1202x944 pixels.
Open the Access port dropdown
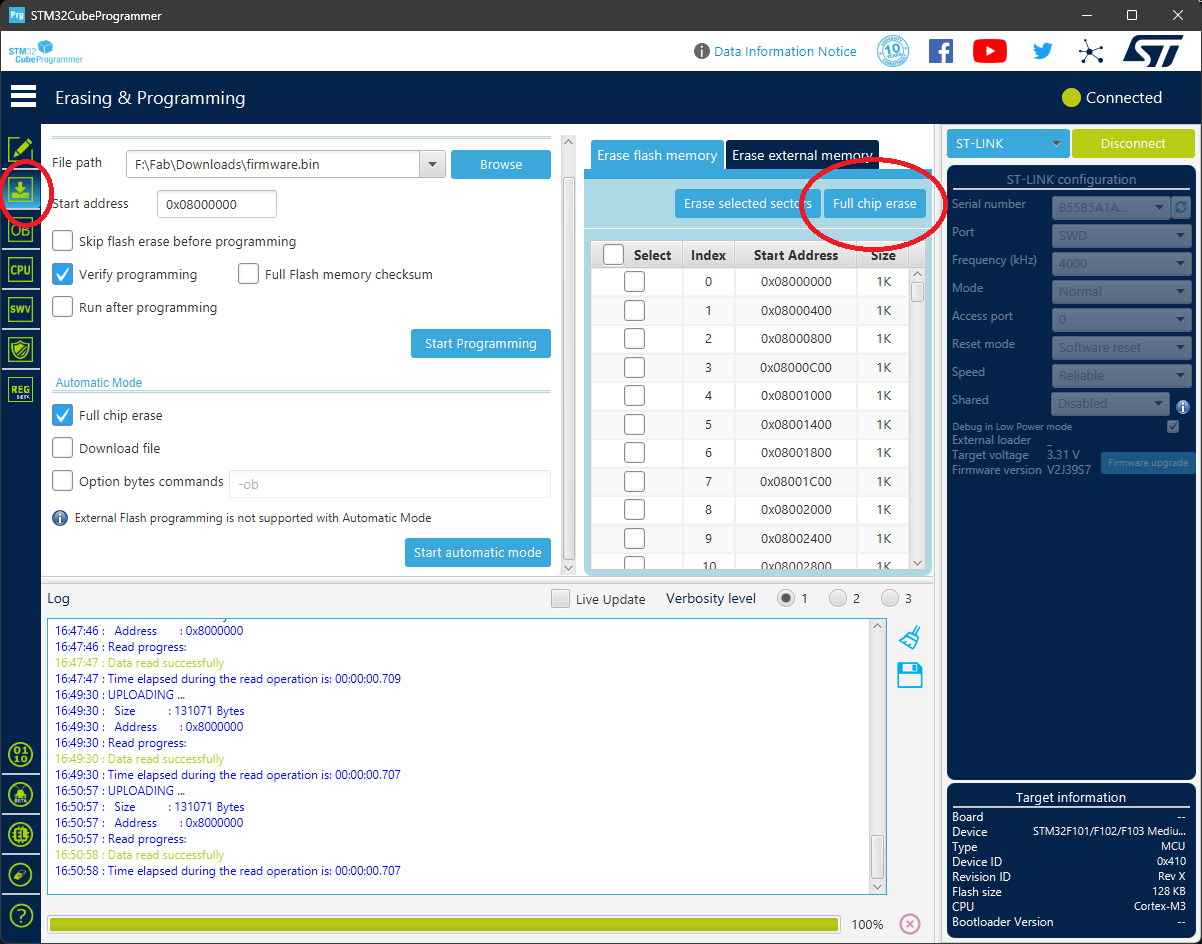(1121, 319)
